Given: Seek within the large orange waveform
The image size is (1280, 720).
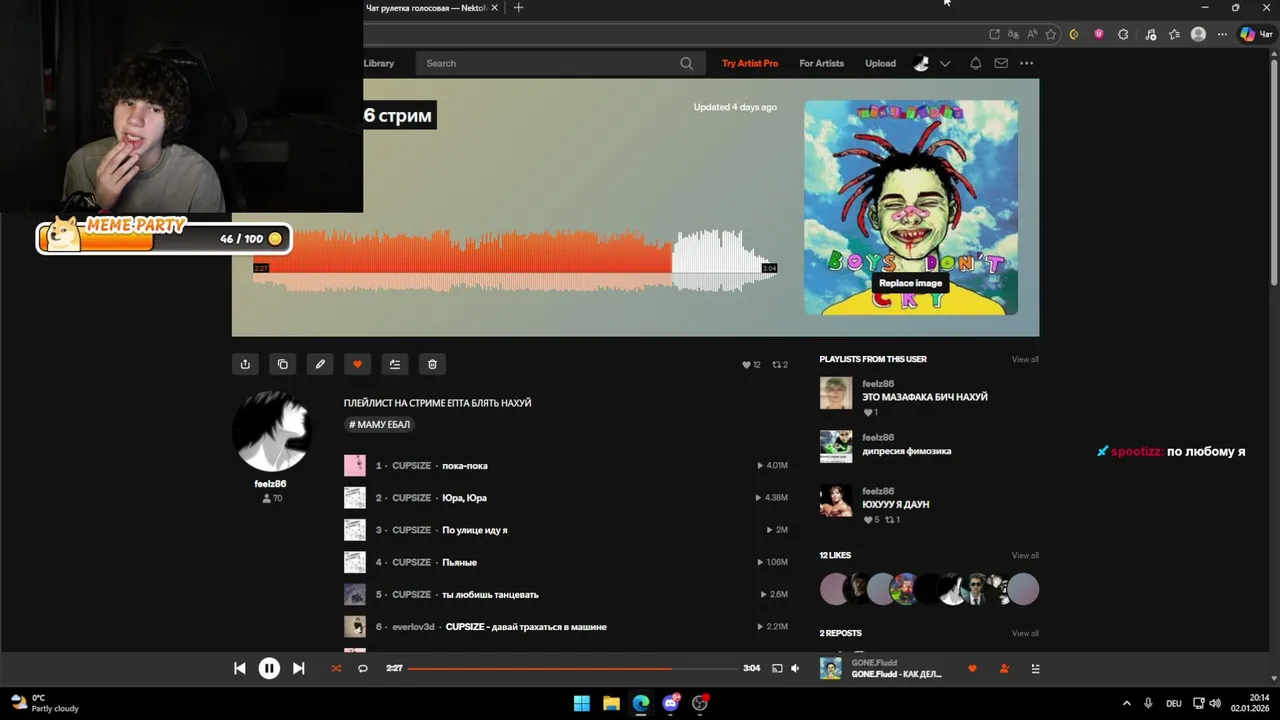Looking at the screenshot, I should [x=515, y=262].
